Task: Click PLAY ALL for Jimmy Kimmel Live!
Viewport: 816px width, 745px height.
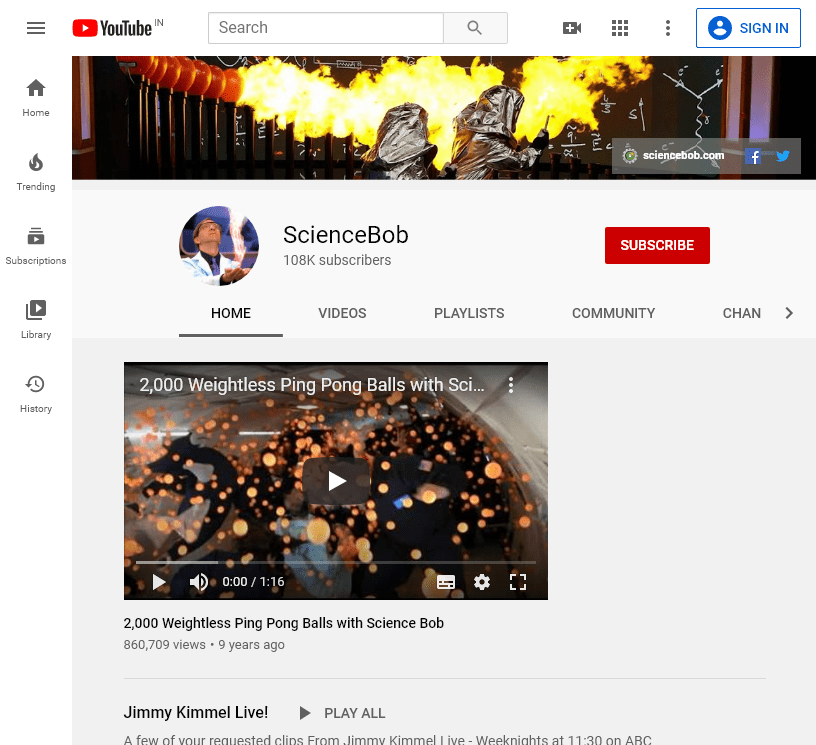Action: 342,713
